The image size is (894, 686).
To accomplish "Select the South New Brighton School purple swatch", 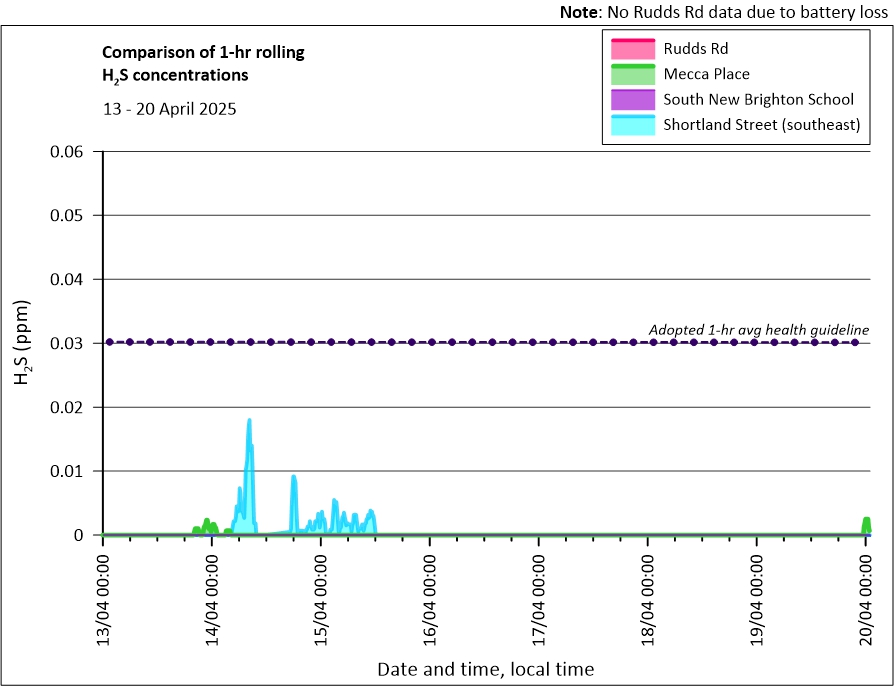I will 629,99.
